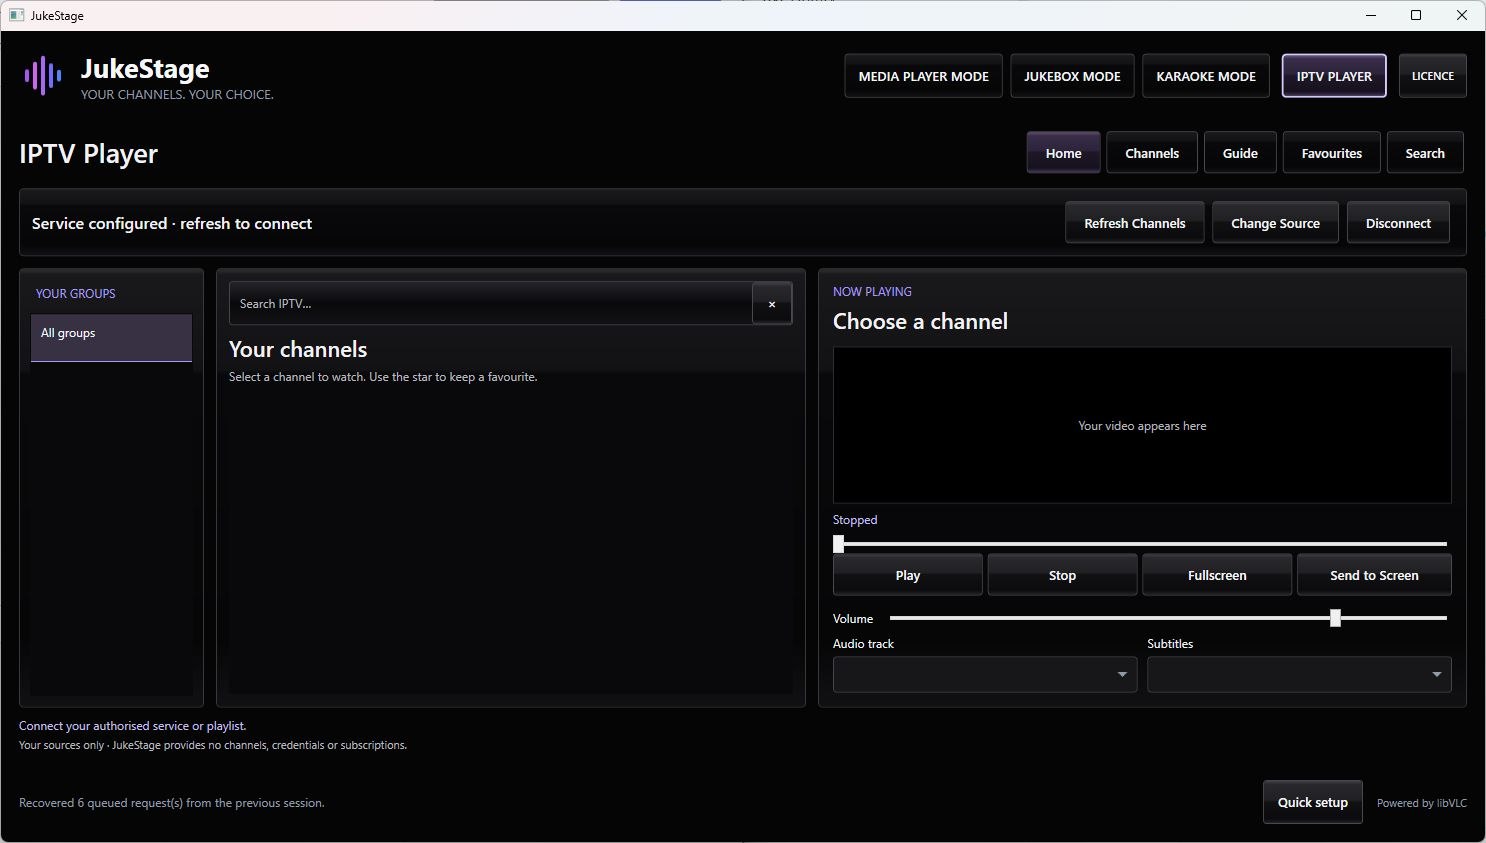Click Refresh Channels

(1135, 223)
